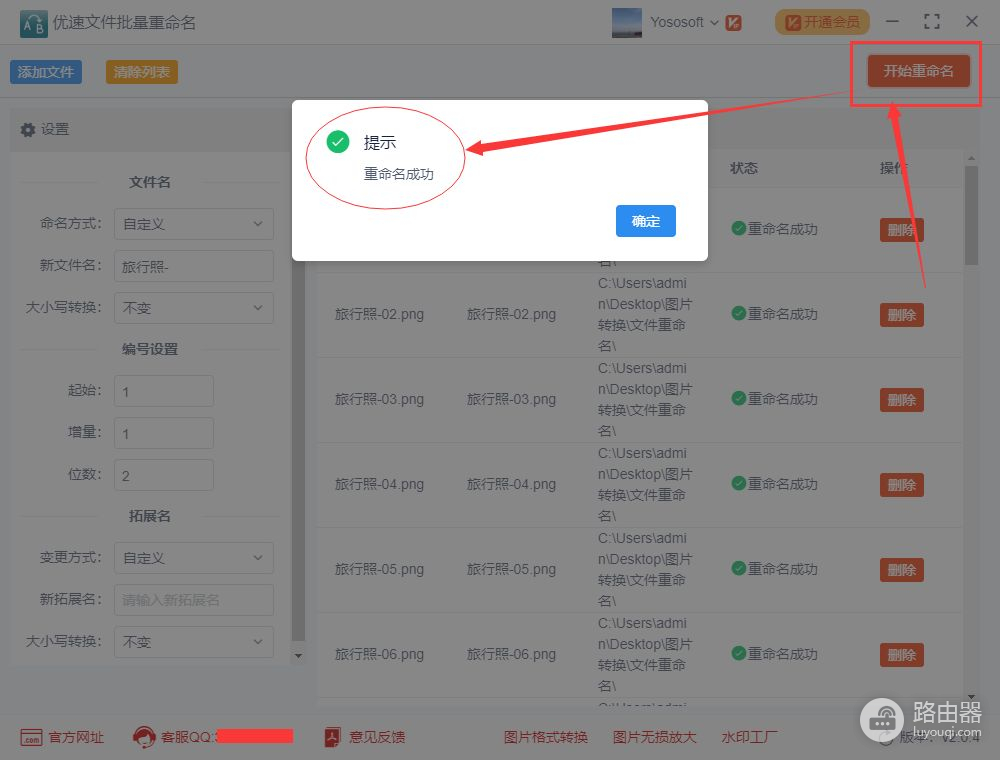Delete the 旅行照-02.png row
The height and width of the screenshot is (760, 1000).
click(901, 314)
